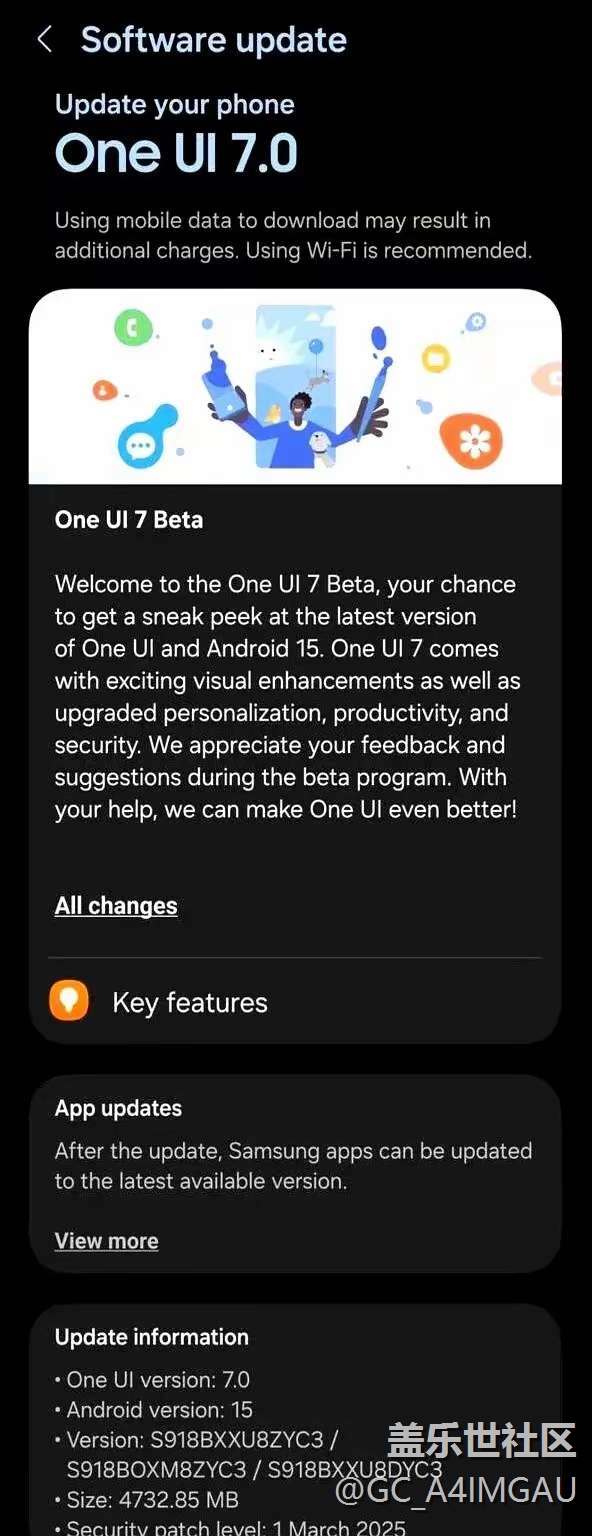Tap the Size: 4732.85 MB line
This screenshot has width=592, height=1536.
147,1500
